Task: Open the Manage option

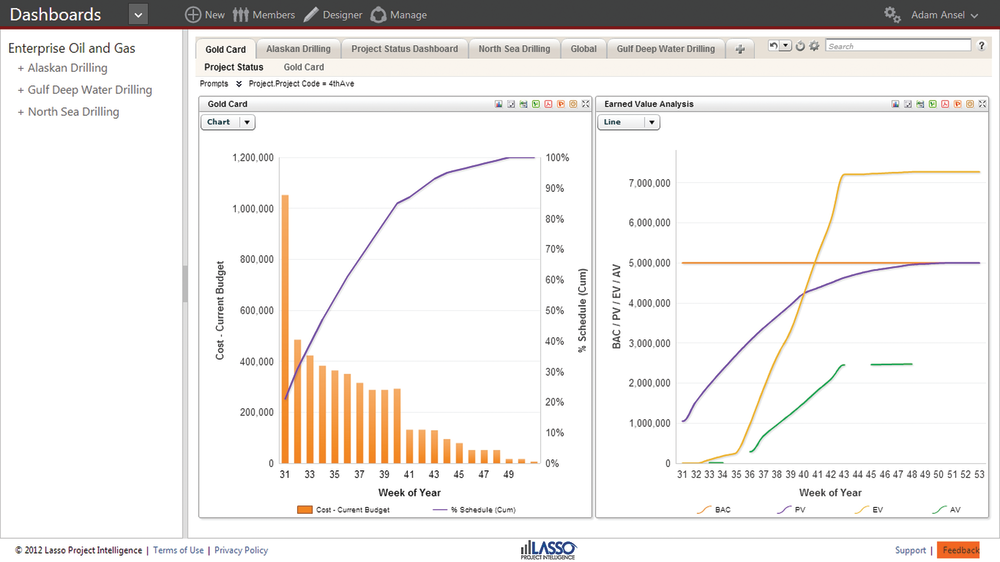Action: 399,15
